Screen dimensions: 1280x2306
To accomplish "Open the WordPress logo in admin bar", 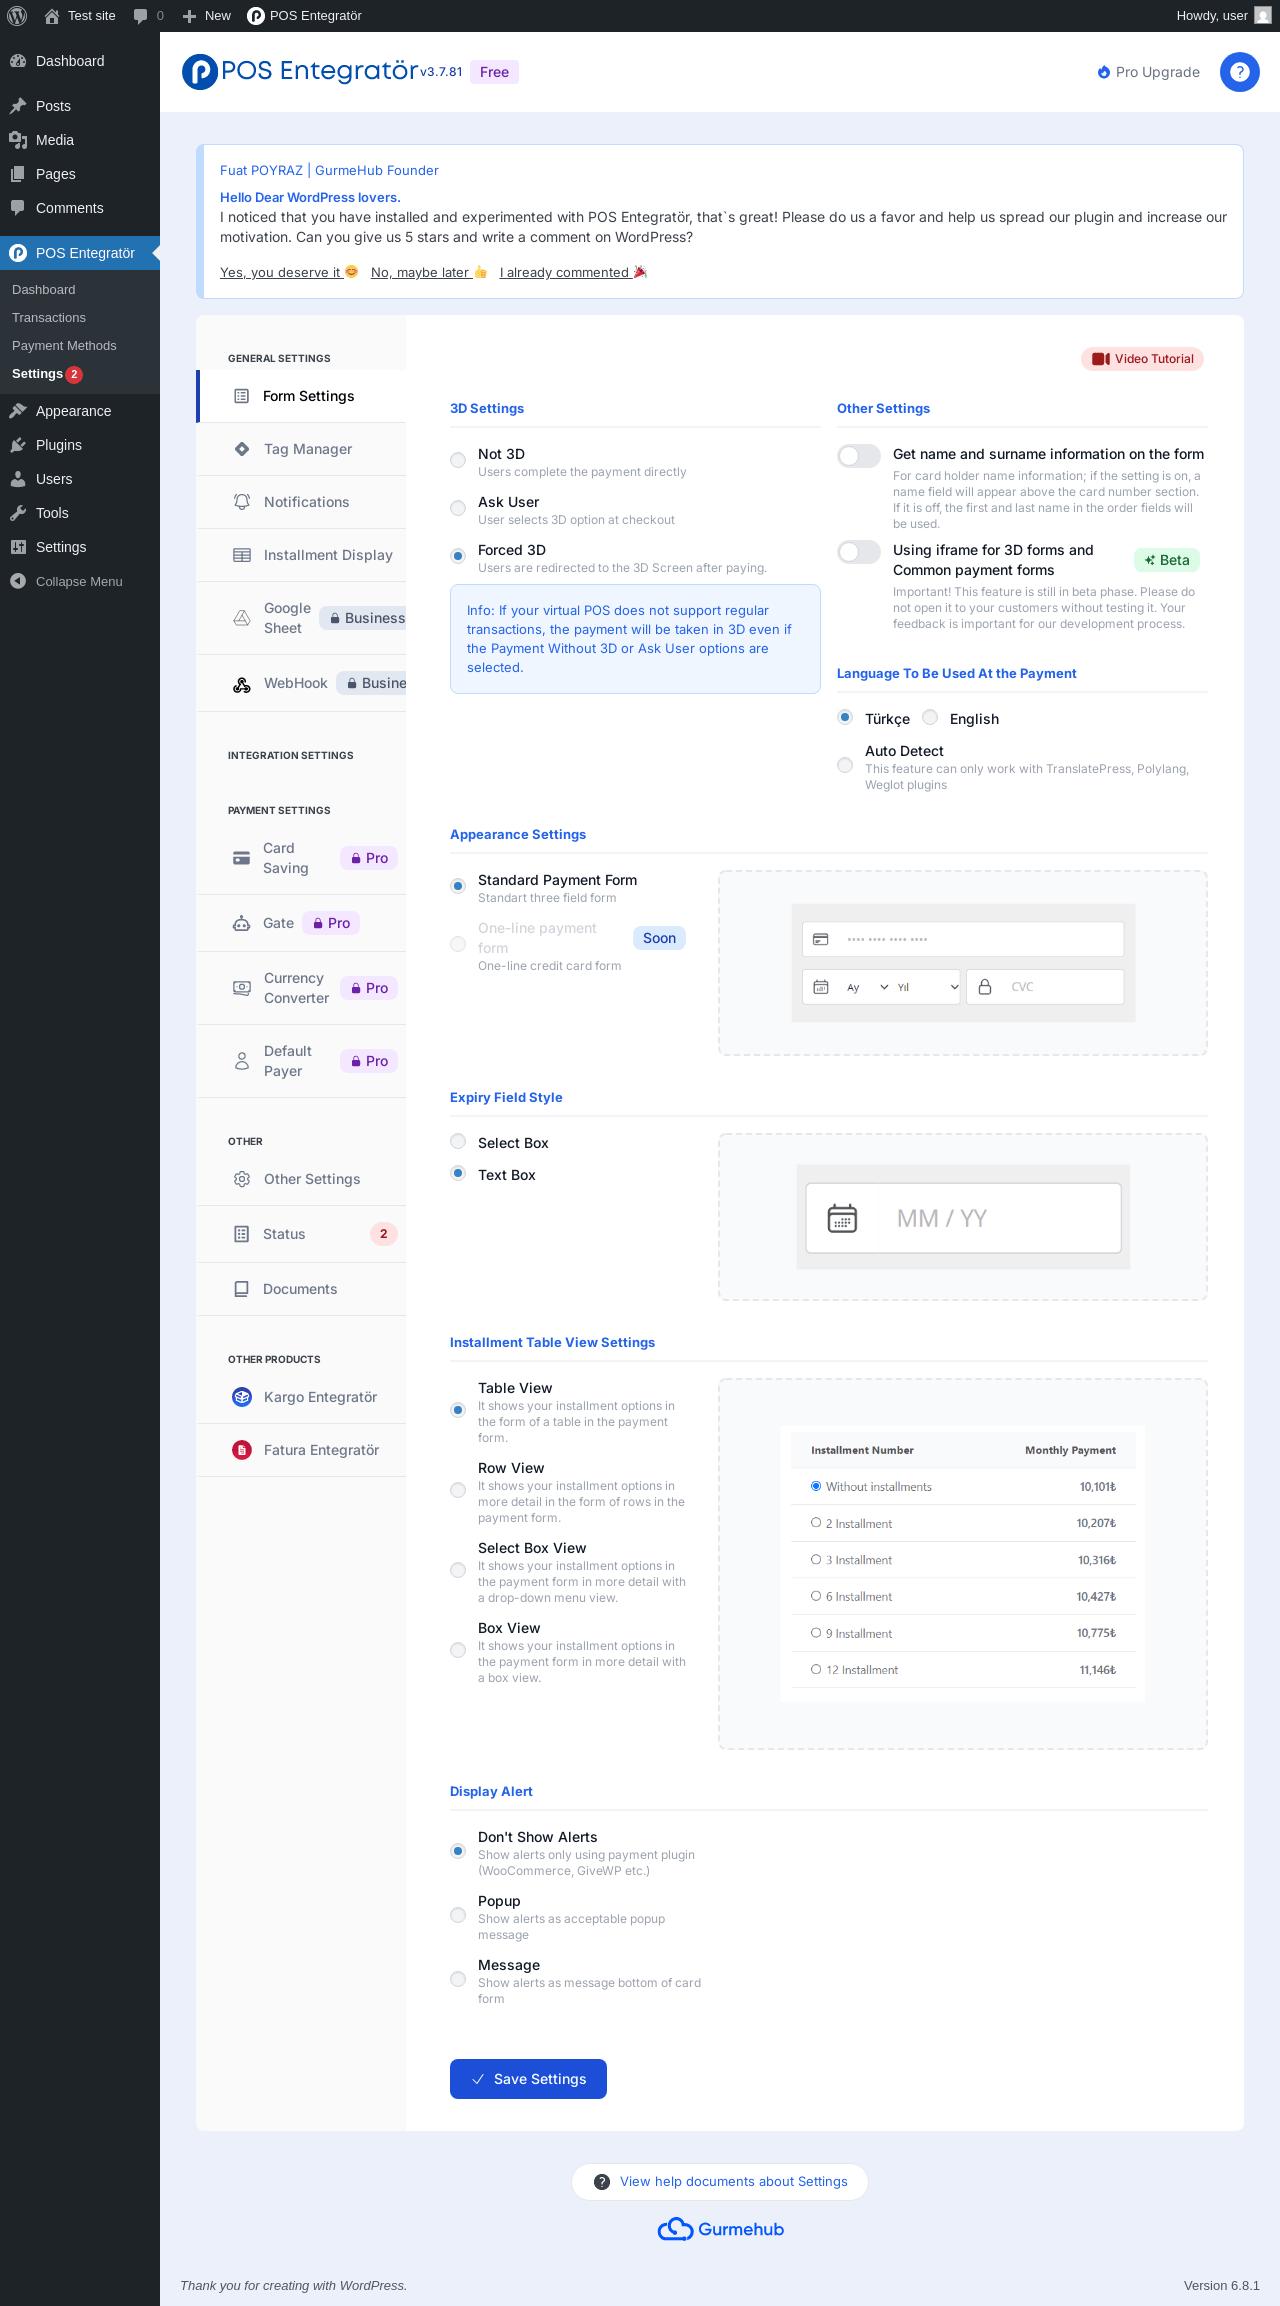I will [17, 16].
